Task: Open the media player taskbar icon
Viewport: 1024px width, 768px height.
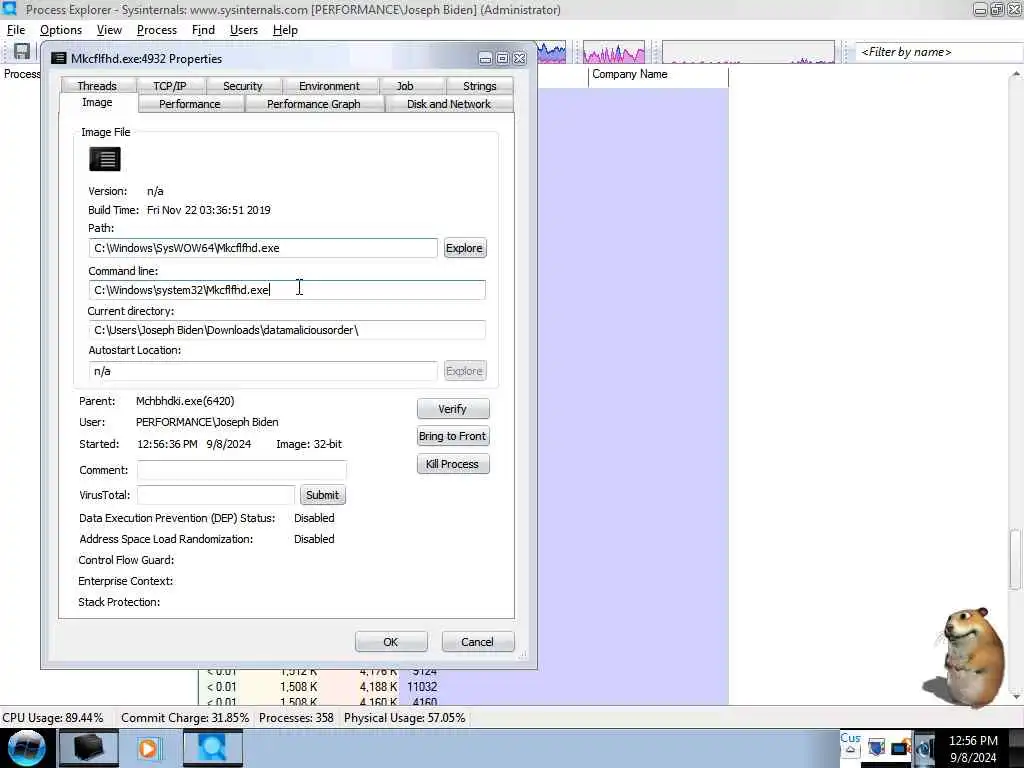Action: click(x=149, y=748)
